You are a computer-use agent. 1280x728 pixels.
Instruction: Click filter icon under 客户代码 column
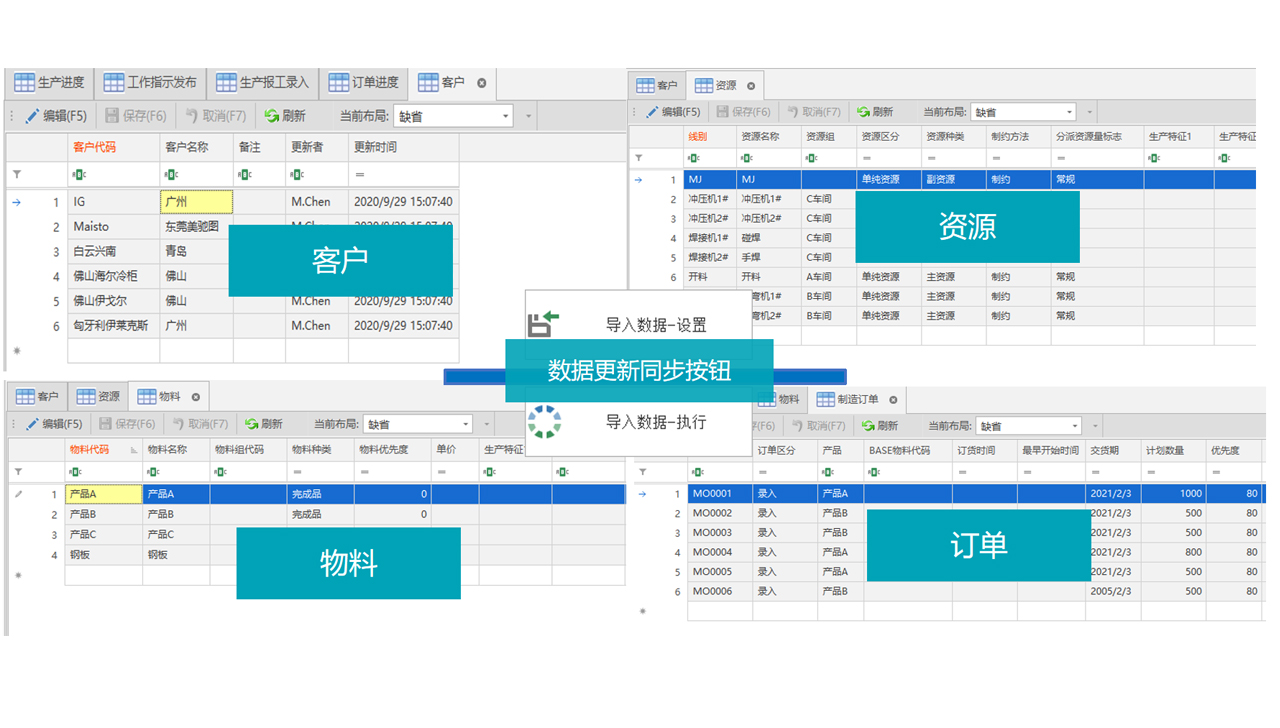[x=78, y=174]
